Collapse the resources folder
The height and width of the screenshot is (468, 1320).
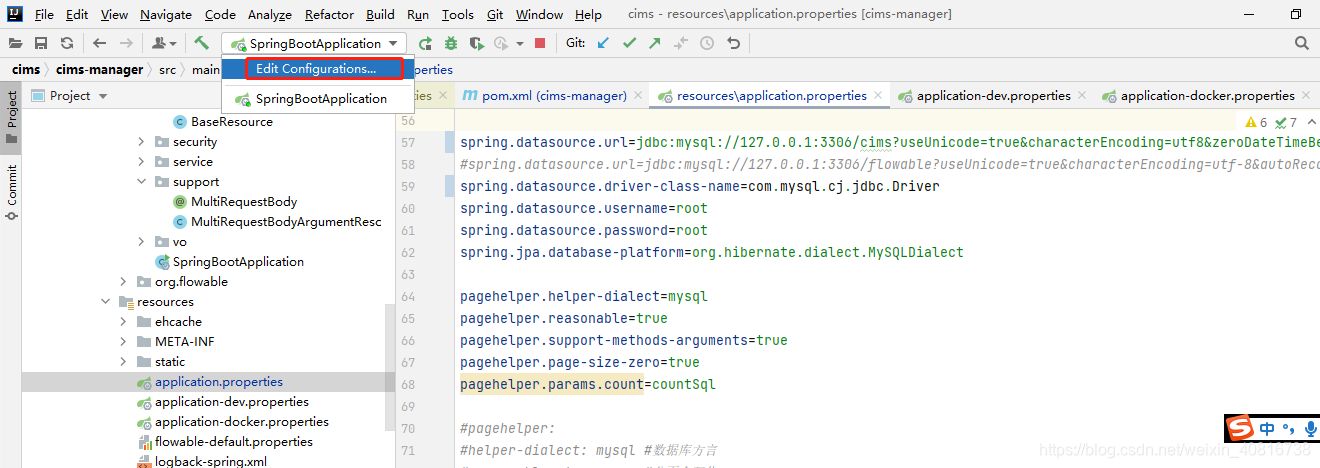click(105, 302)
